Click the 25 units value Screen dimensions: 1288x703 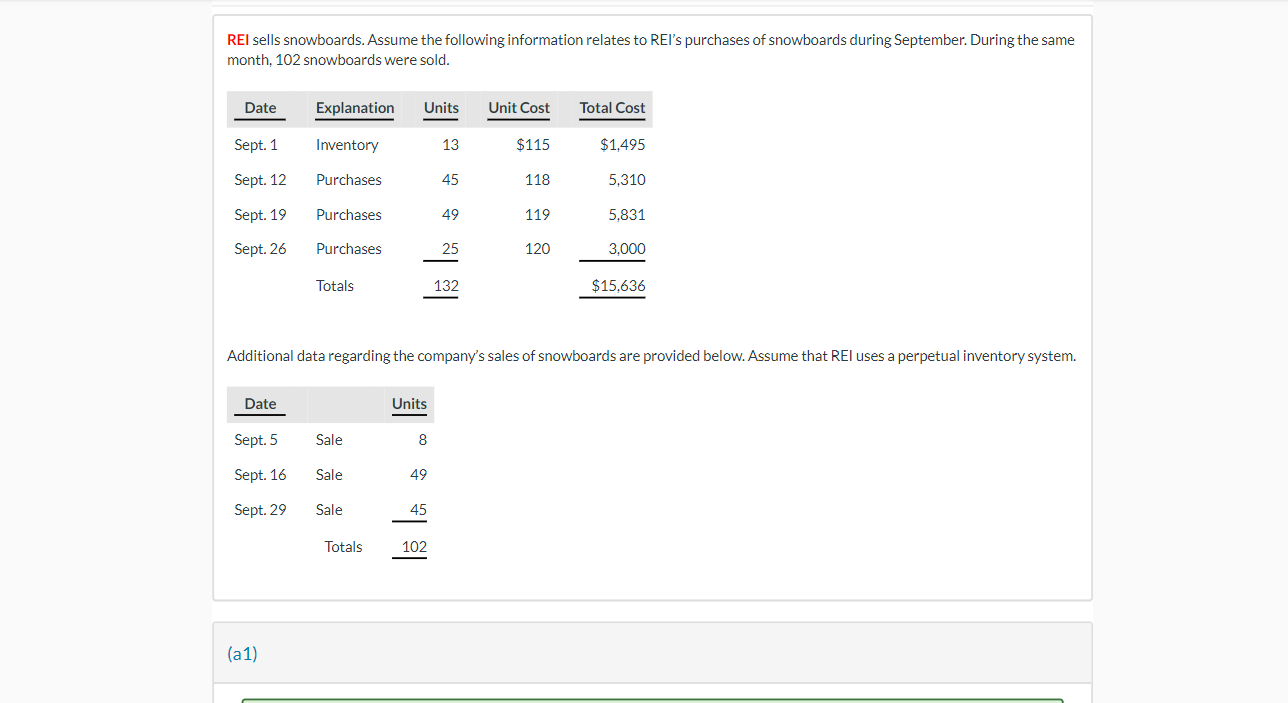[450, 249]
